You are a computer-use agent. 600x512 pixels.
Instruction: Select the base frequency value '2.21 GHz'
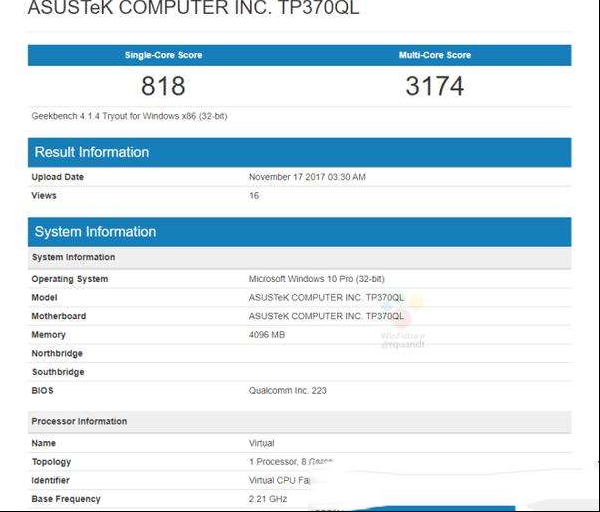pos(268,499)
